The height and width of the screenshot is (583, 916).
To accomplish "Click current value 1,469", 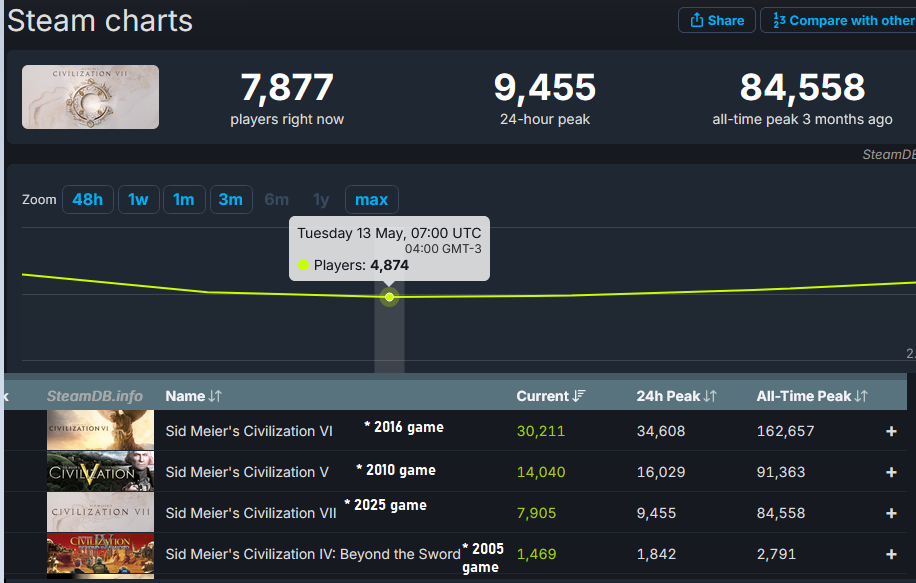I will pos(536,554).
